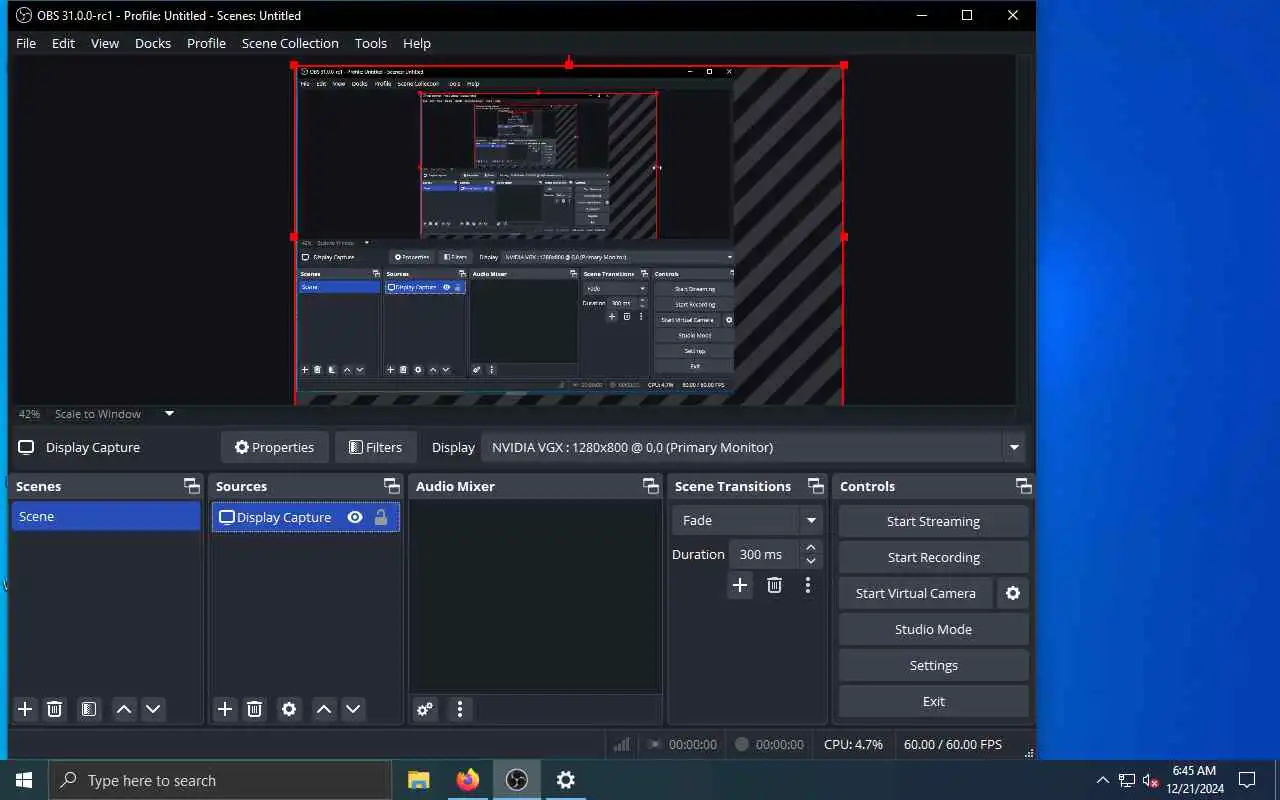Toggle Display Capture visibility eye

355,517
